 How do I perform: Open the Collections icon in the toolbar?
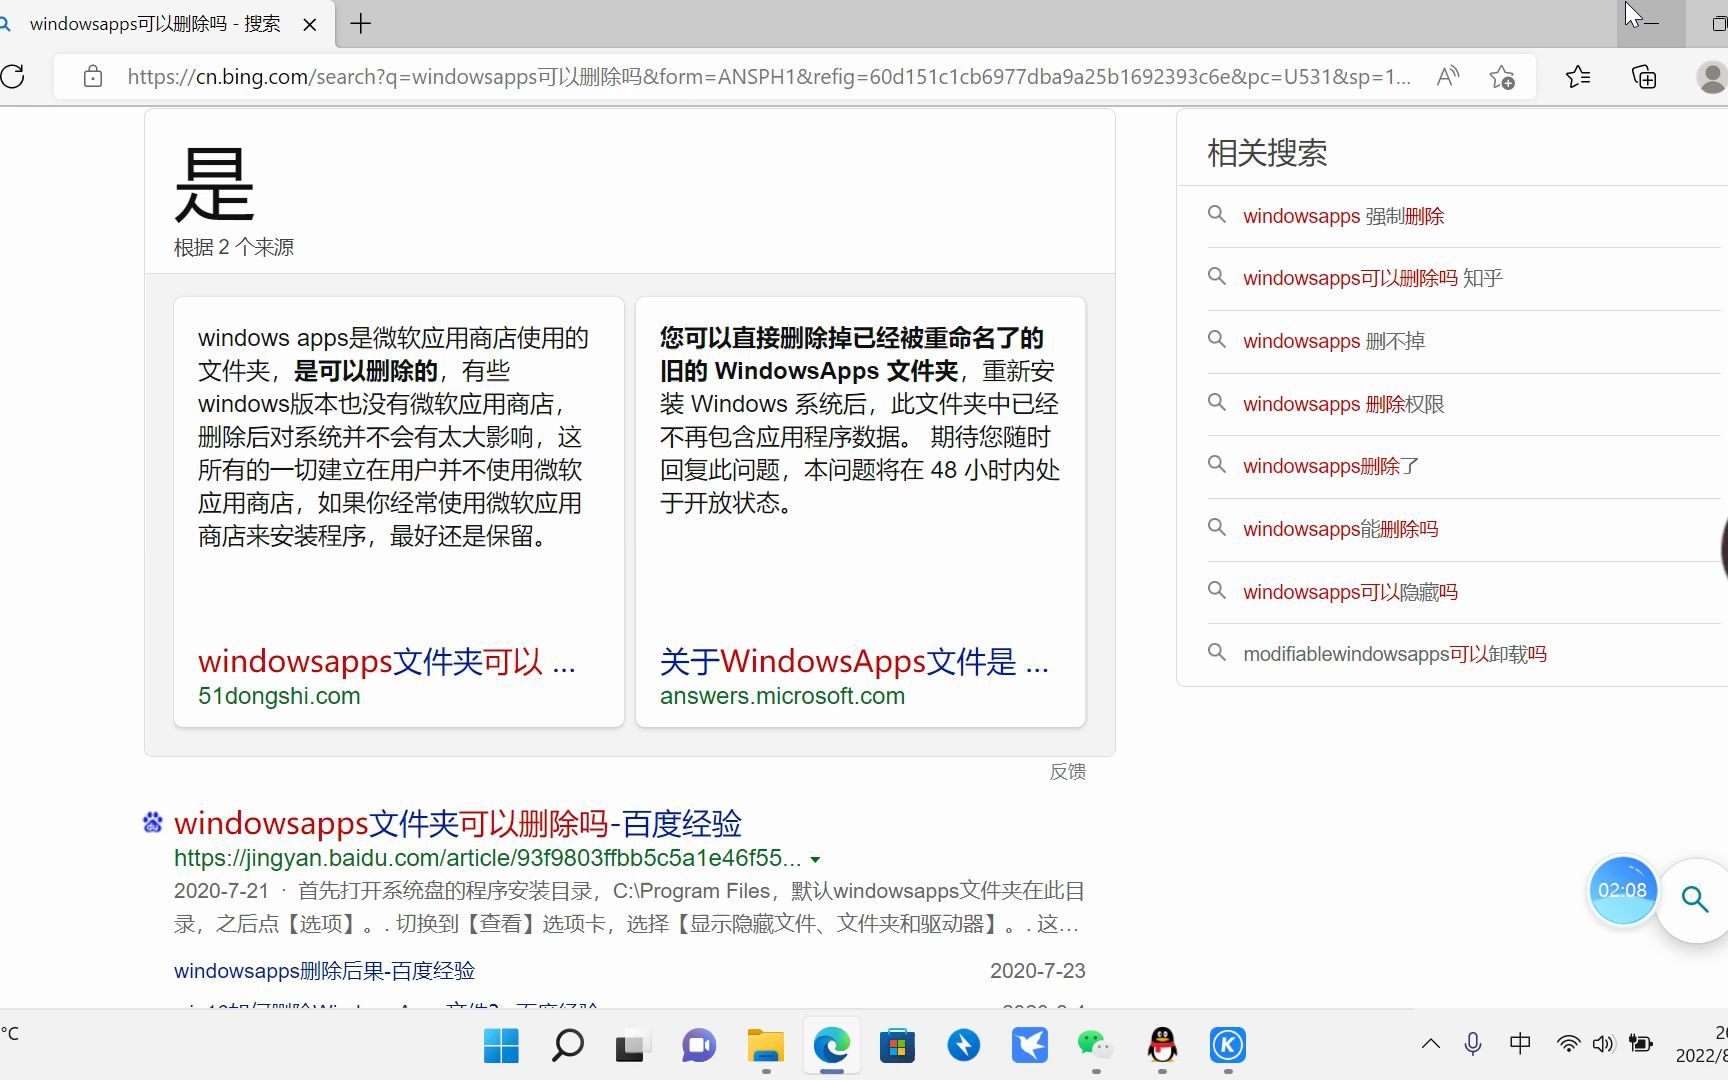pos(1644,76)
